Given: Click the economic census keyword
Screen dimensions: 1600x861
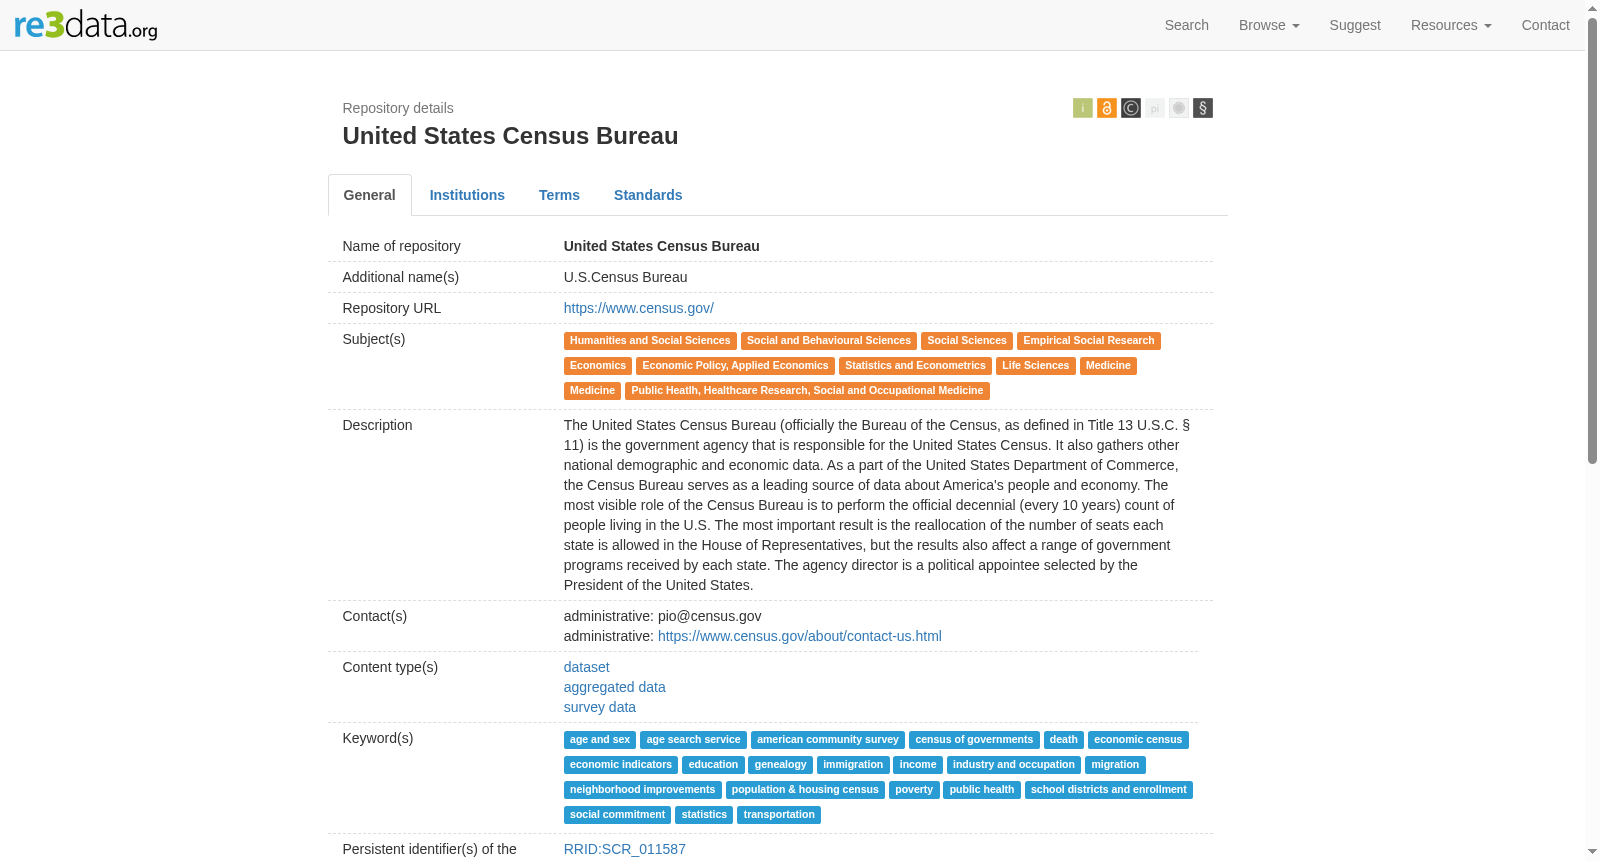Looking at the screenshot, I should coord(1138,740).
